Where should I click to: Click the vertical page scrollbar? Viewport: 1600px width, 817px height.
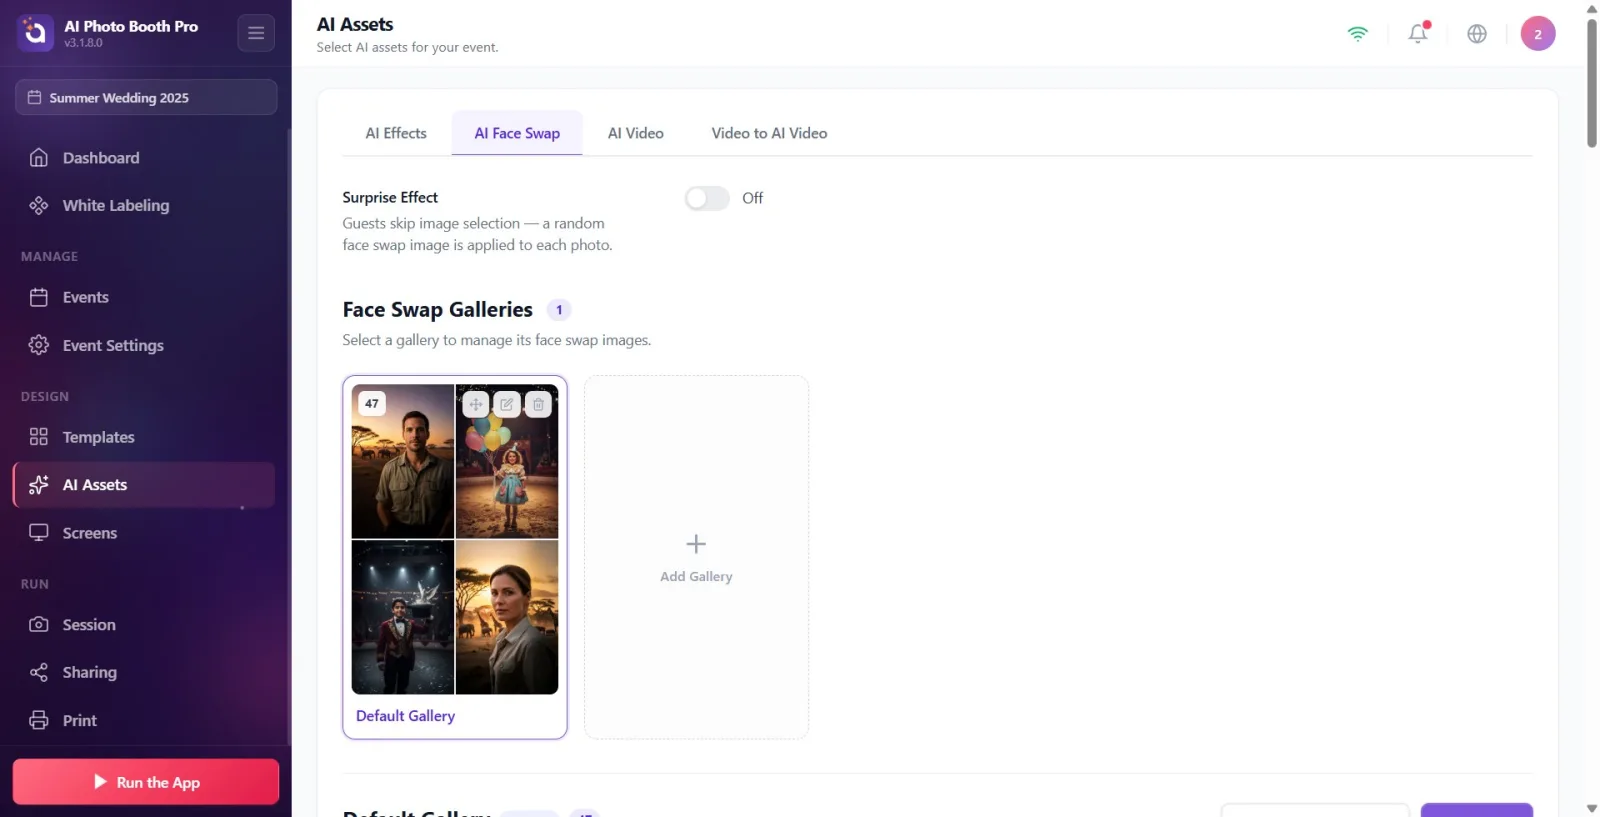(1592, 82)
